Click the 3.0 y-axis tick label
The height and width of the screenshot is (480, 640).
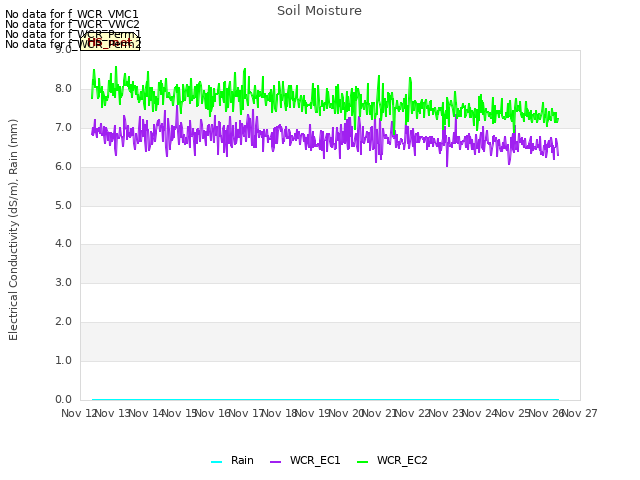63,282
